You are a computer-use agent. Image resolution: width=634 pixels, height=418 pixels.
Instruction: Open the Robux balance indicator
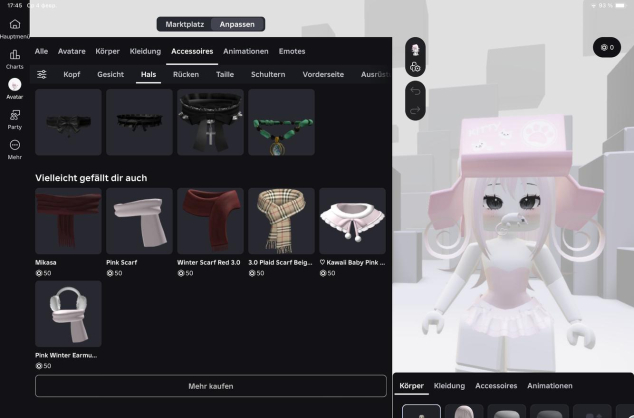click(x=606, y=47)
